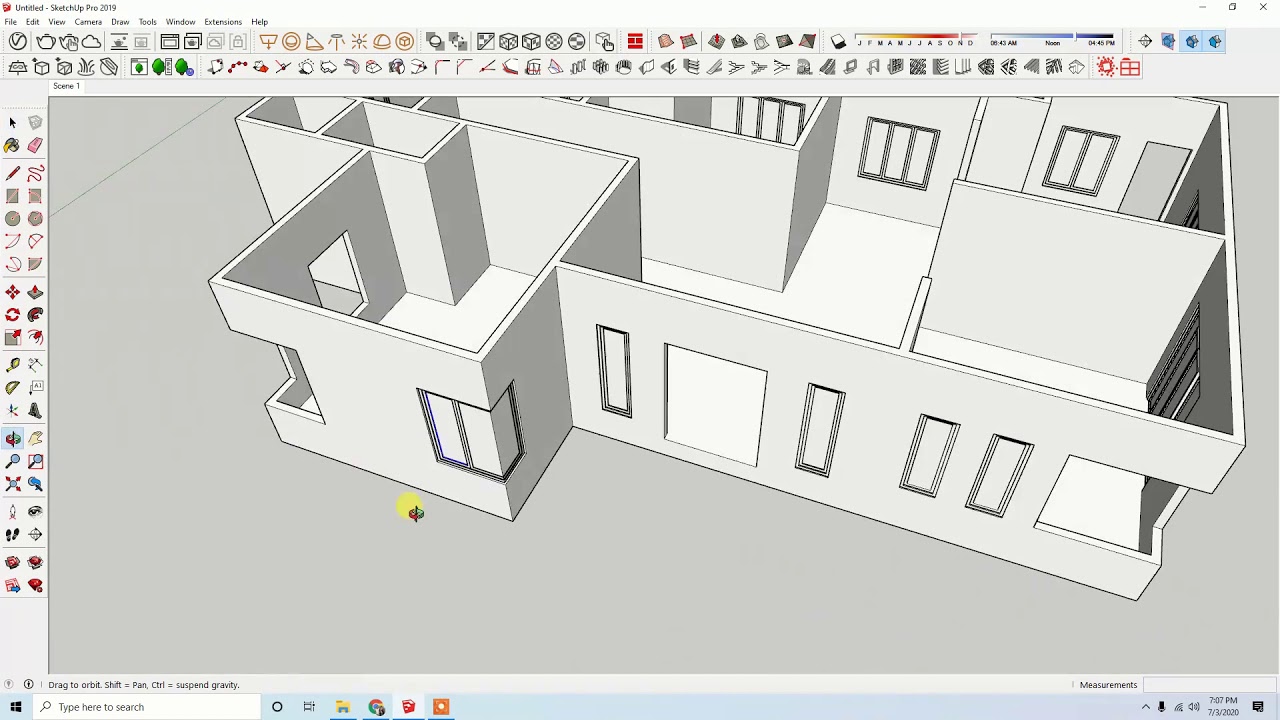1280x720 pixels.
Task: Open the File menu
Action: pyautogui.click(x=10, y=22)
